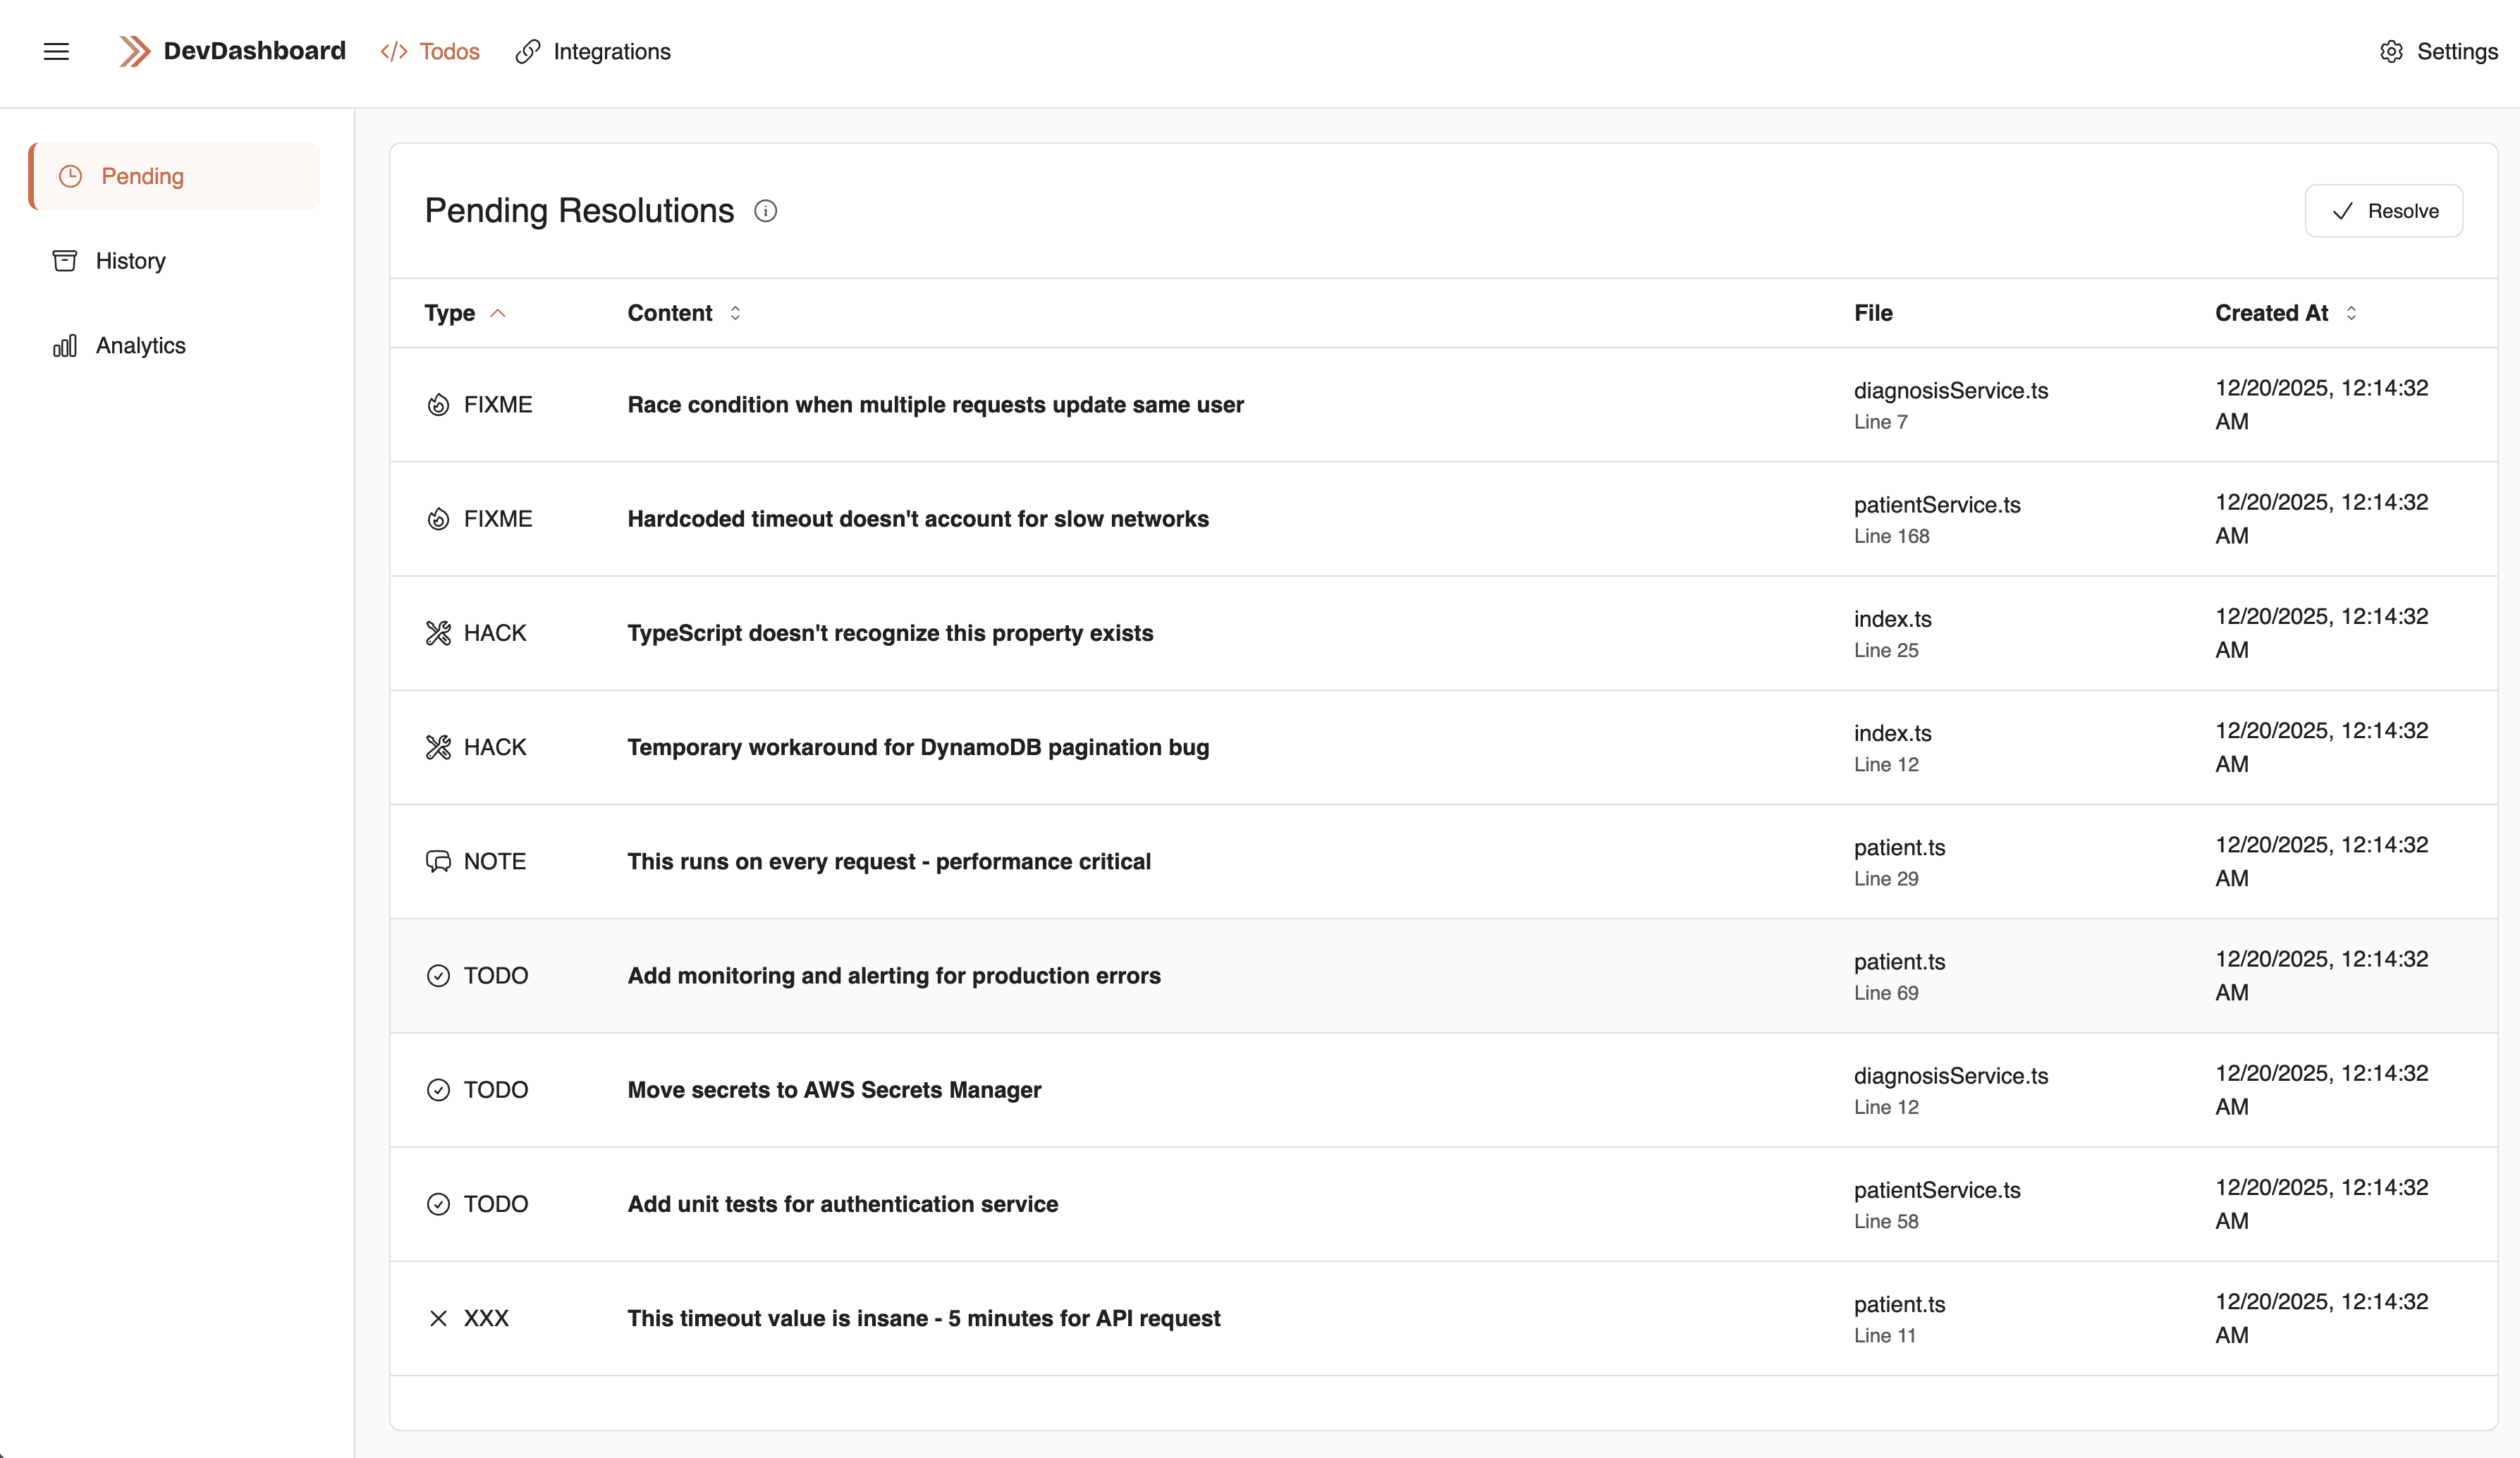Click the bar chart icon next to Analytics
The width and height of the screenshot is (2520, 1458).
64,345
